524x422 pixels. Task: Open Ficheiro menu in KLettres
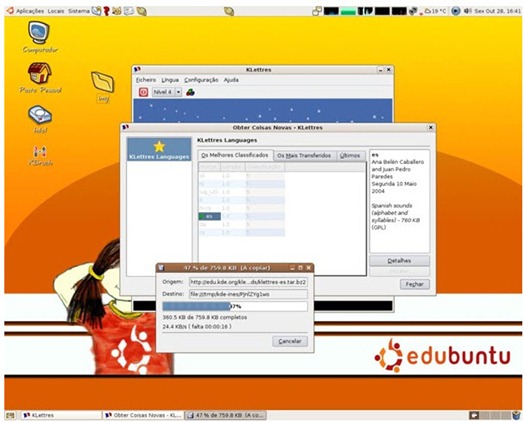click(x=146, y=80)
